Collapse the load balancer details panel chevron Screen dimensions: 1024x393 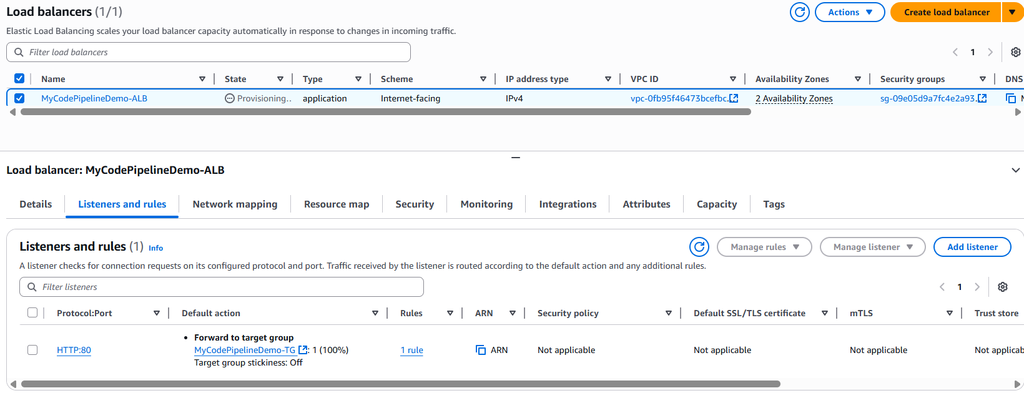1015,170
